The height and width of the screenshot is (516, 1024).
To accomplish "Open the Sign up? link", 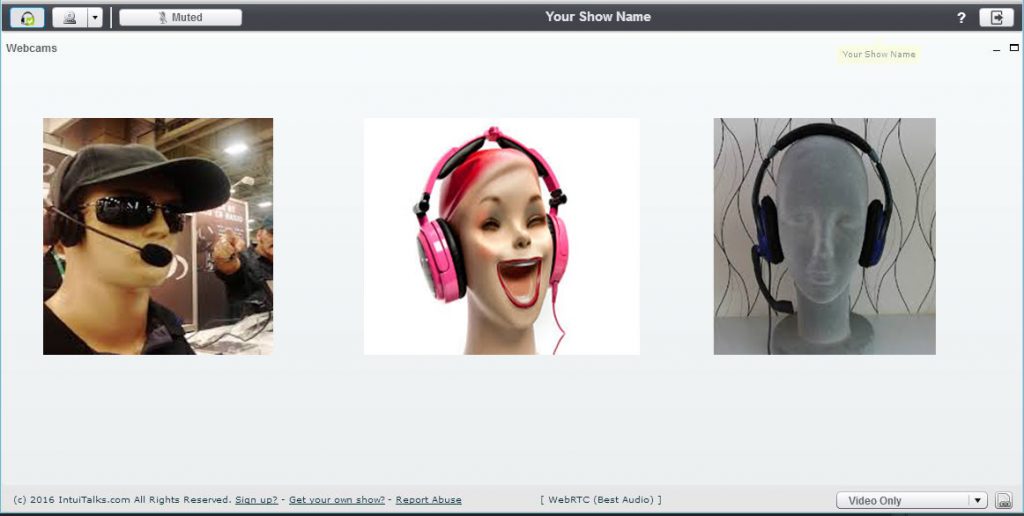I will pos(256,500).
